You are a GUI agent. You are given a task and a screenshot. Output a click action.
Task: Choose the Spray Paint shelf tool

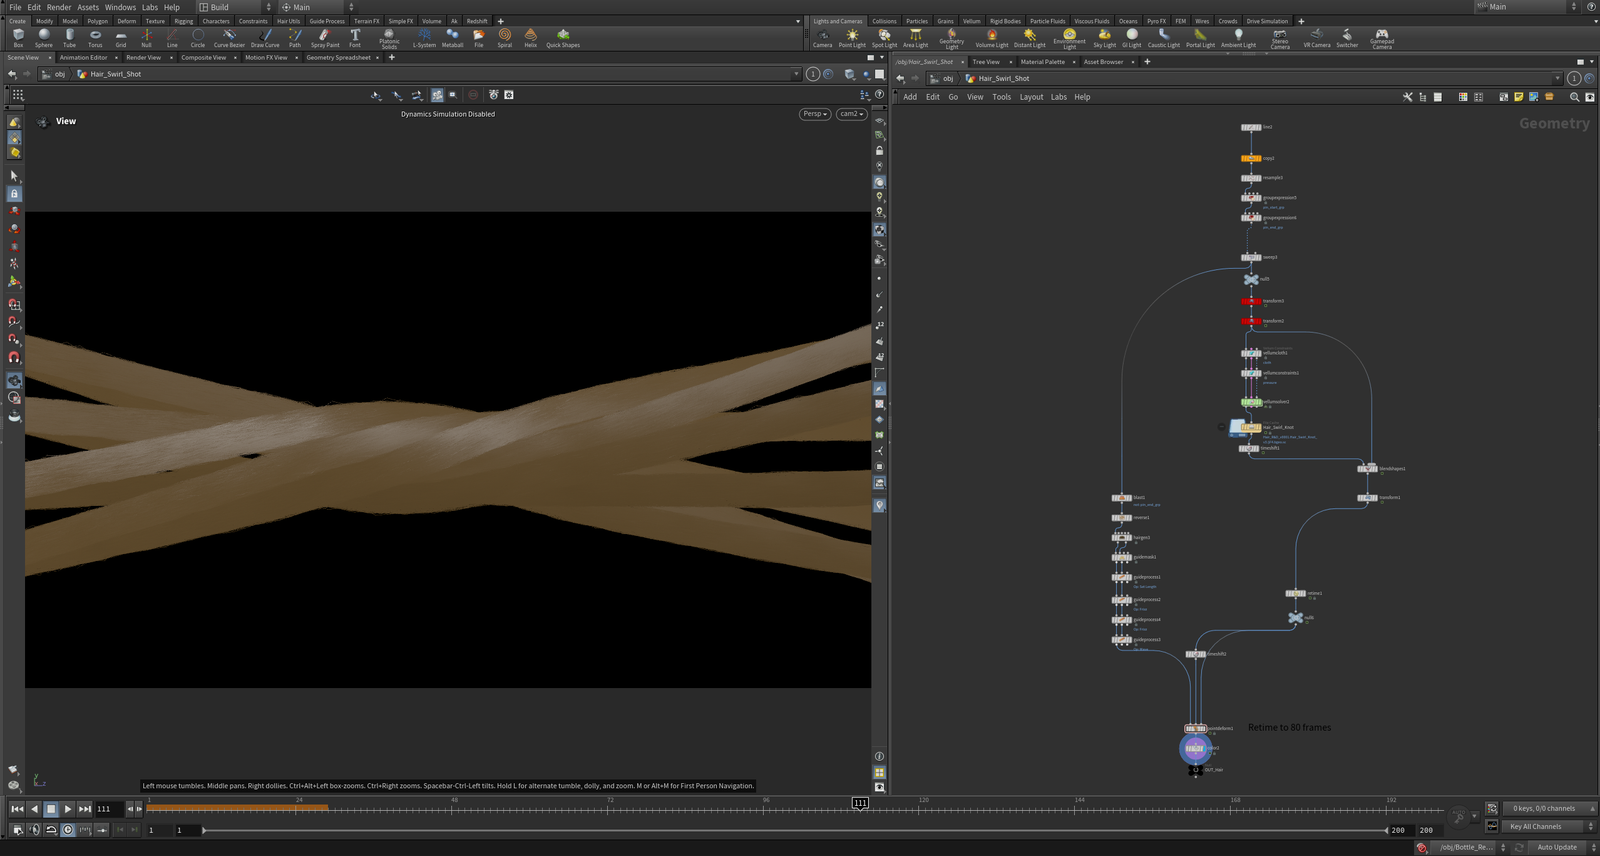[x=325, y=38]
